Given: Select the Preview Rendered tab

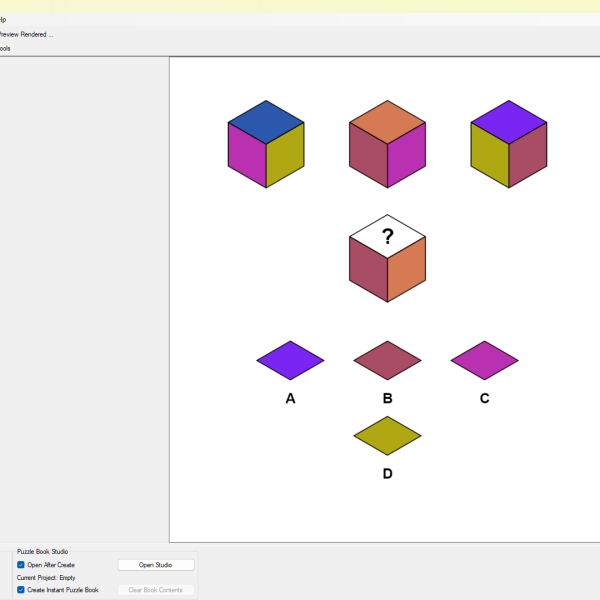Looking at the screenshot, I should pos(26,34).
